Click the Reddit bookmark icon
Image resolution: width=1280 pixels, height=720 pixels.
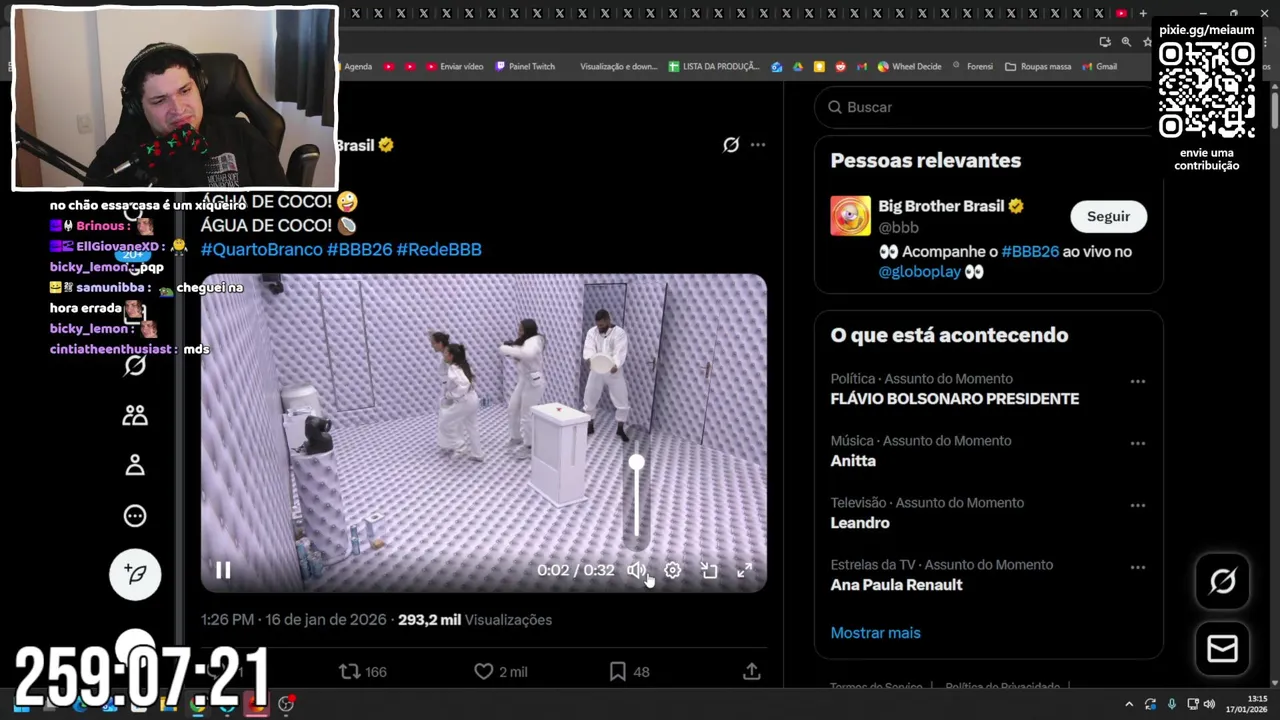[x=840, y=67]
